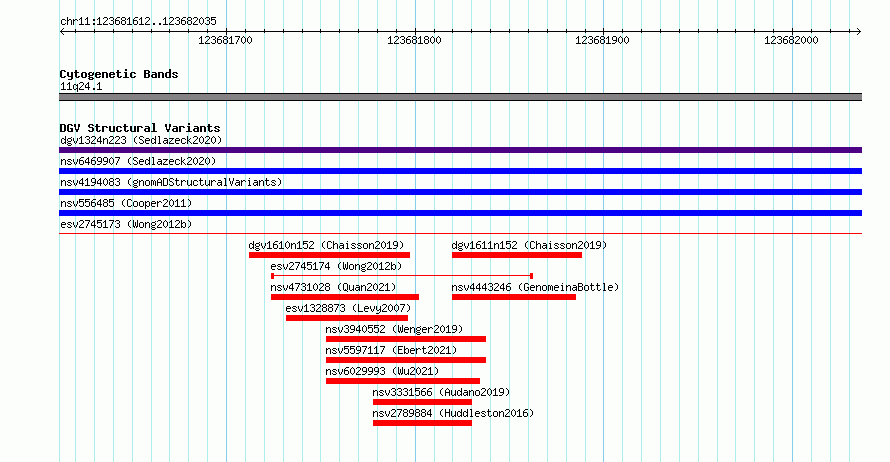890x462 pixels.
Task: Click the chr11:123681612..123682035 region label
Action: pos(138,21)
